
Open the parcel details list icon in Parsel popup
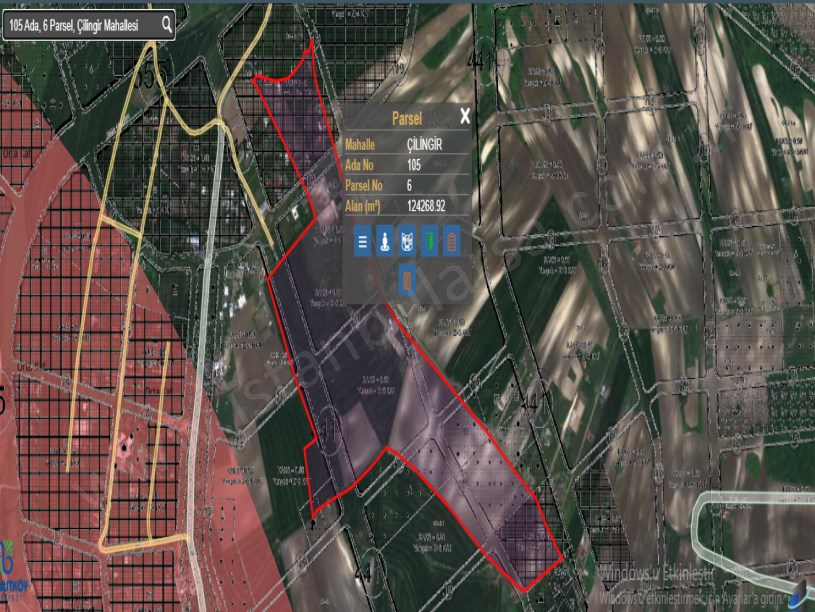pos(362,240)
